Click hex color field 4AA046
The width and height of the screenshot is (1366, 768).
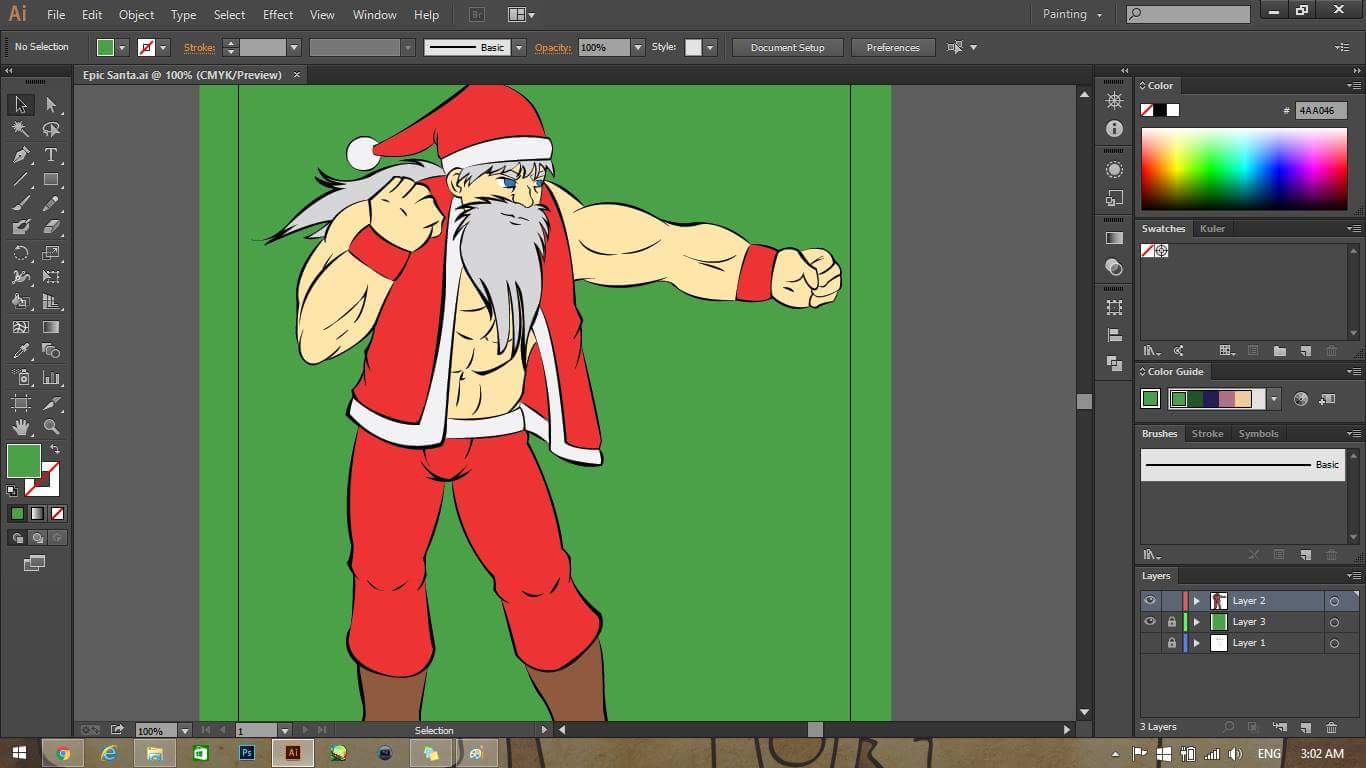(1321, 111)
